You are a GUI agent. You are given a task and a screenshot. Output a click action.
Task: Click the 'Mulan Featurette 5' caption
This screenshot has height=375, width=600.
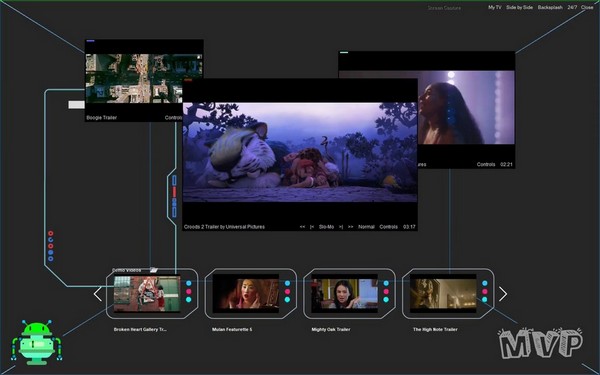pyautogui.click(x=232, y=329)
